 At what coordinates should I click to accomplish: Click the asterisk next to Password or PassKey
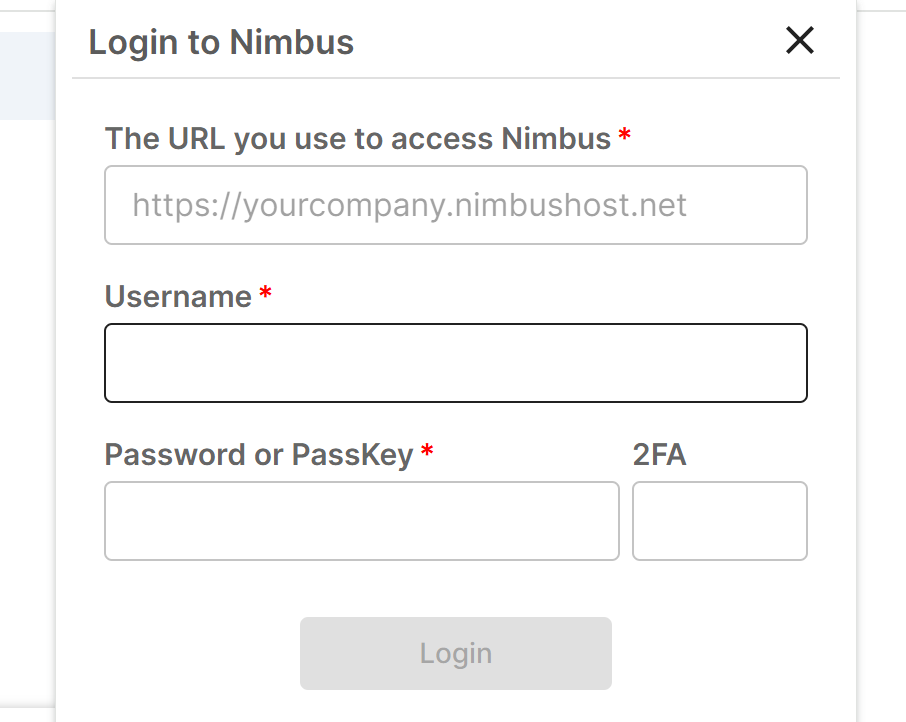(x=428, y=453)
